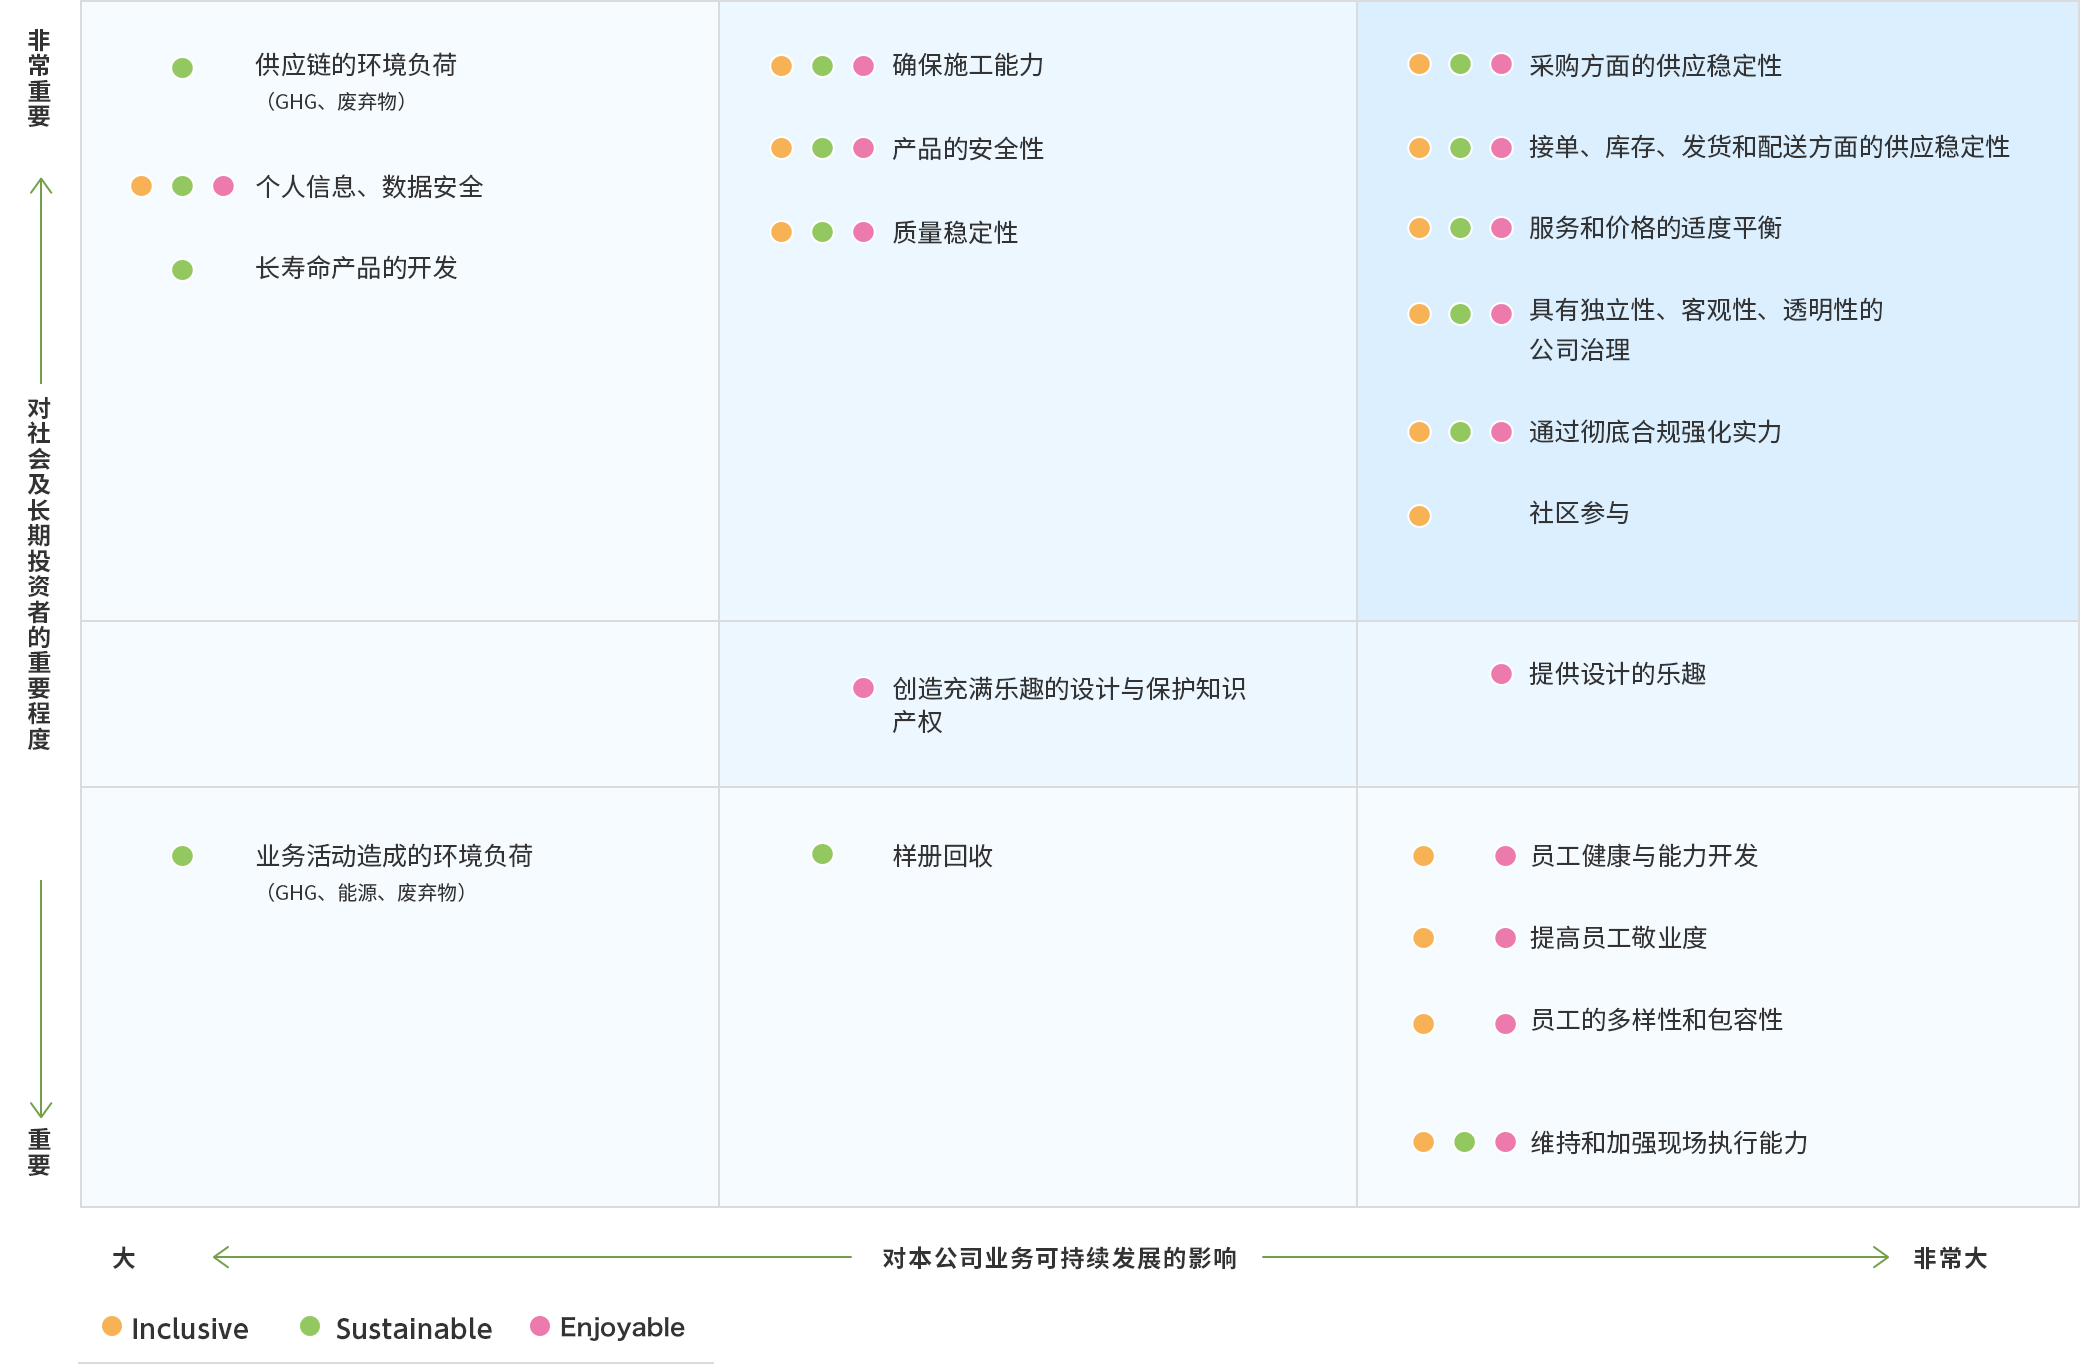Click pink dot beside 提供设计的乐趣

(x=1501, y=674)
